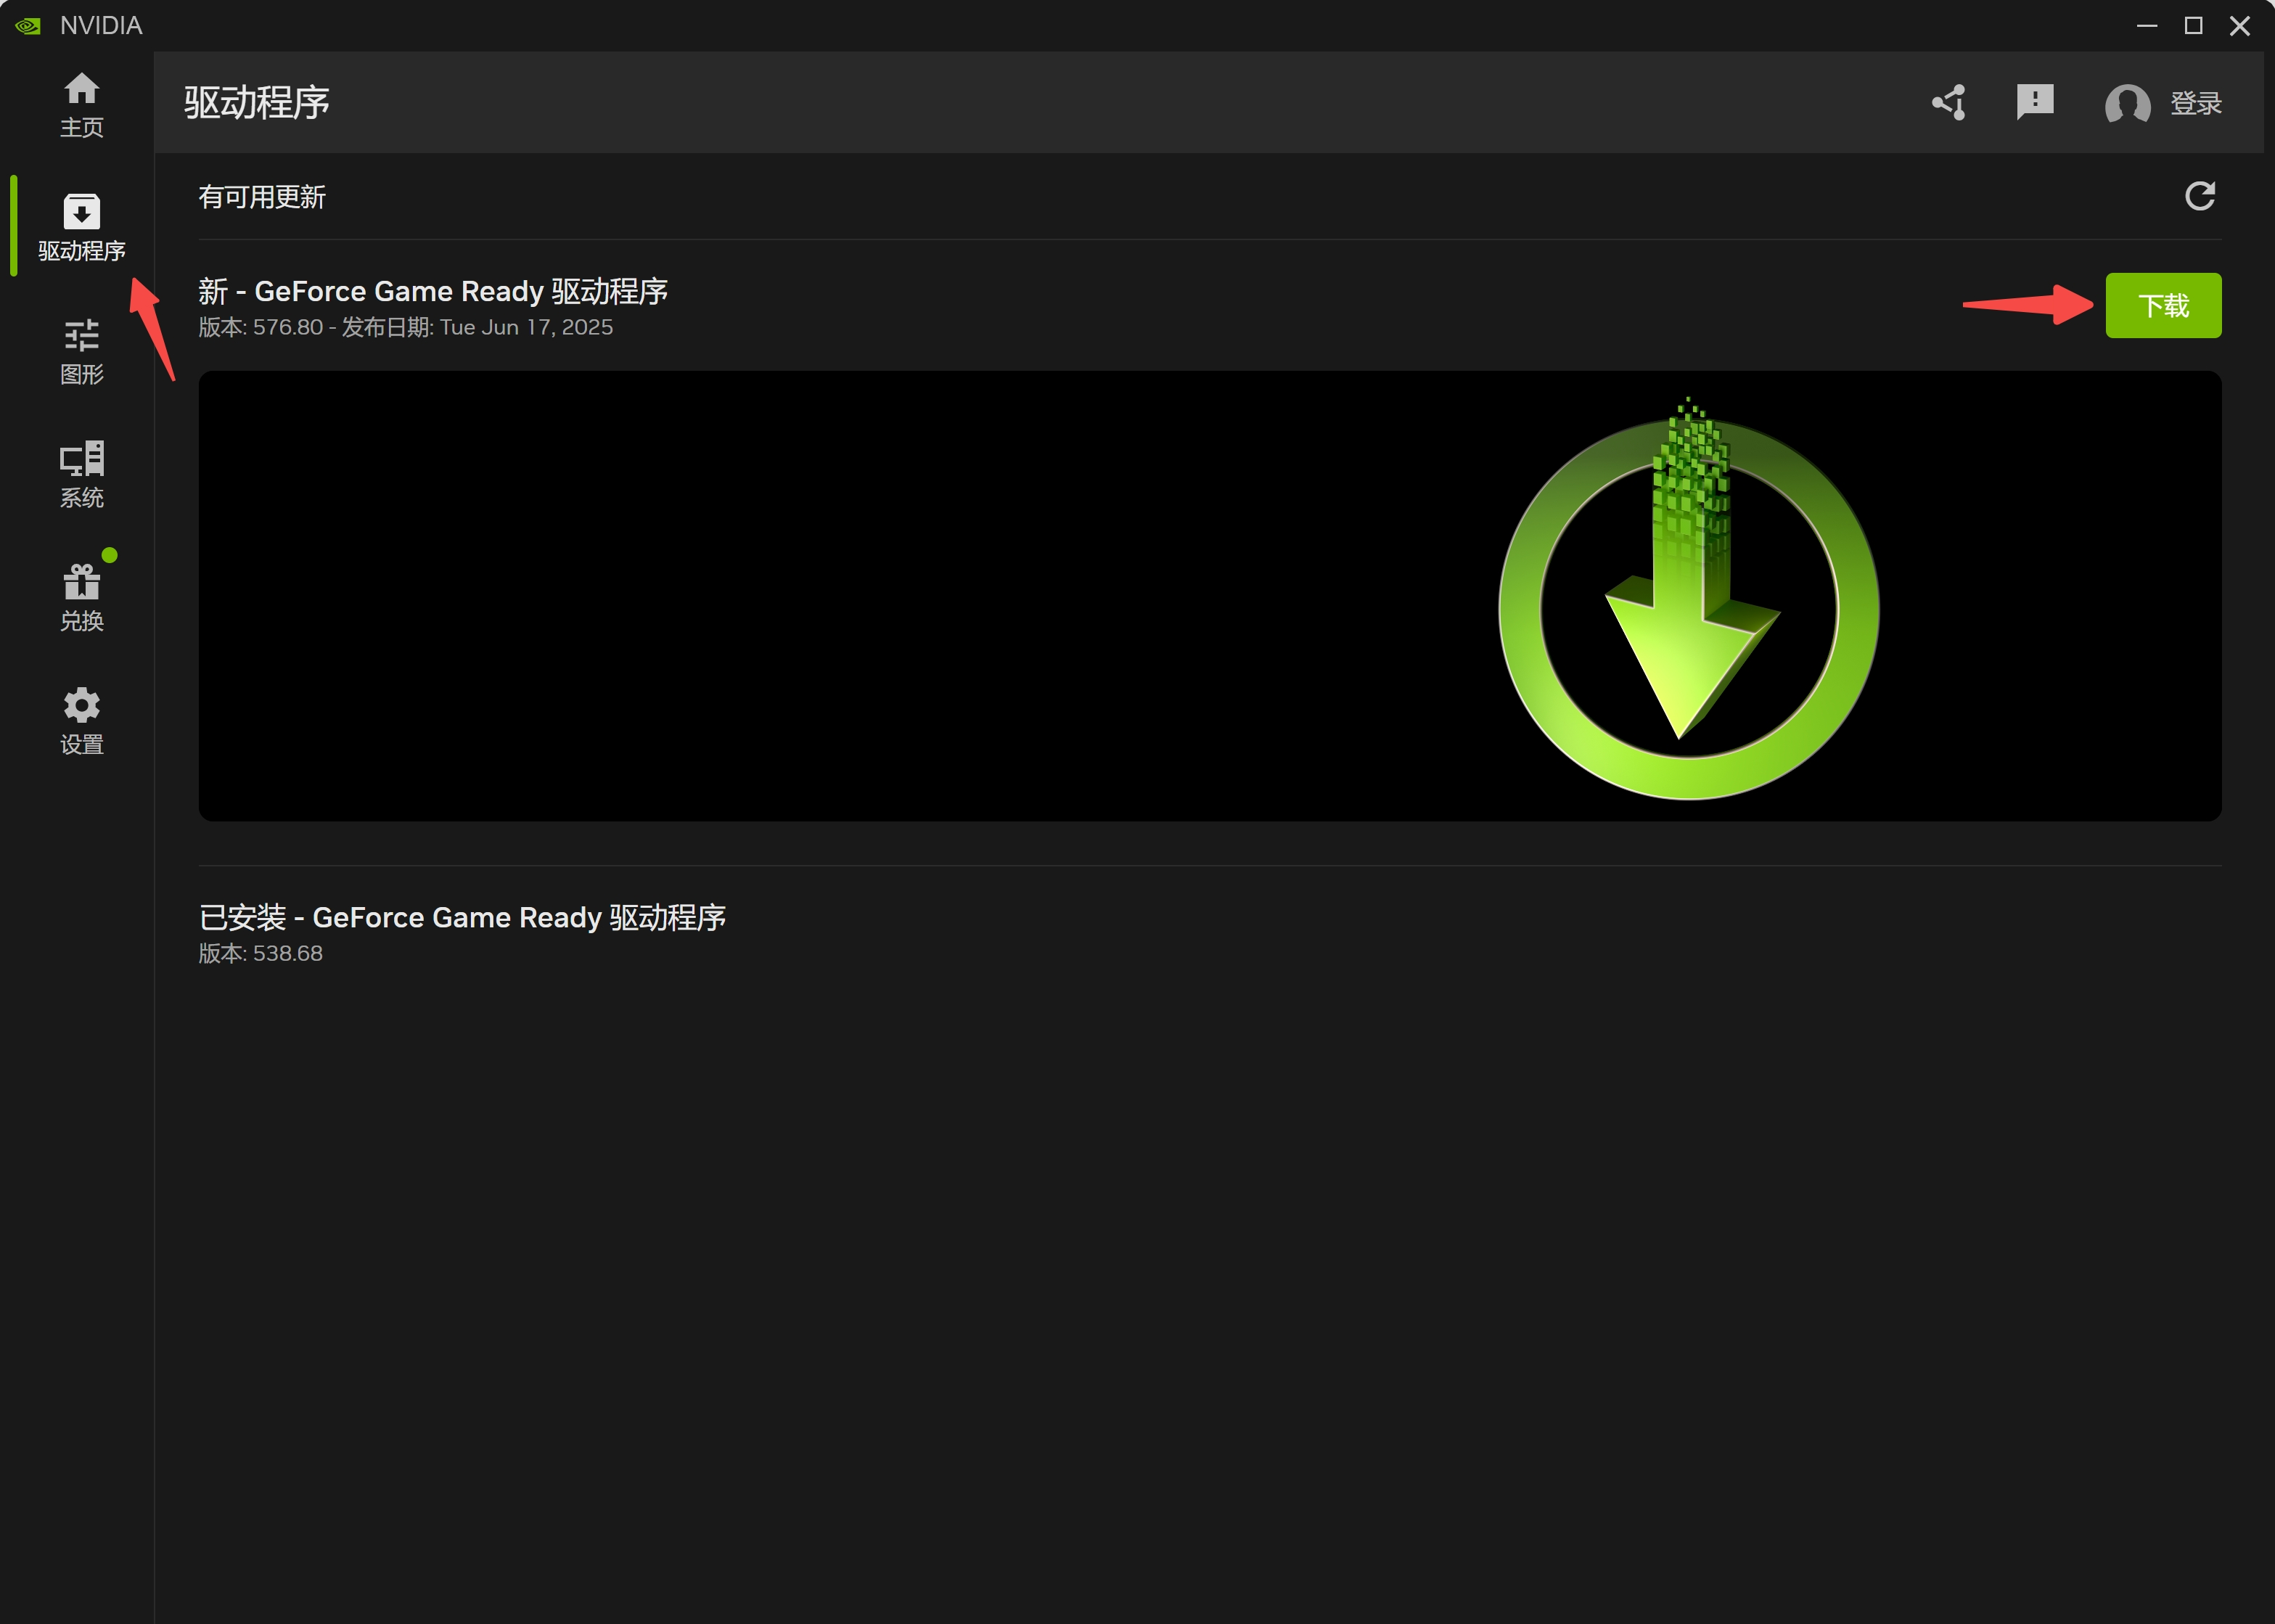Close the NVIDIA app window

[2240, 26]
